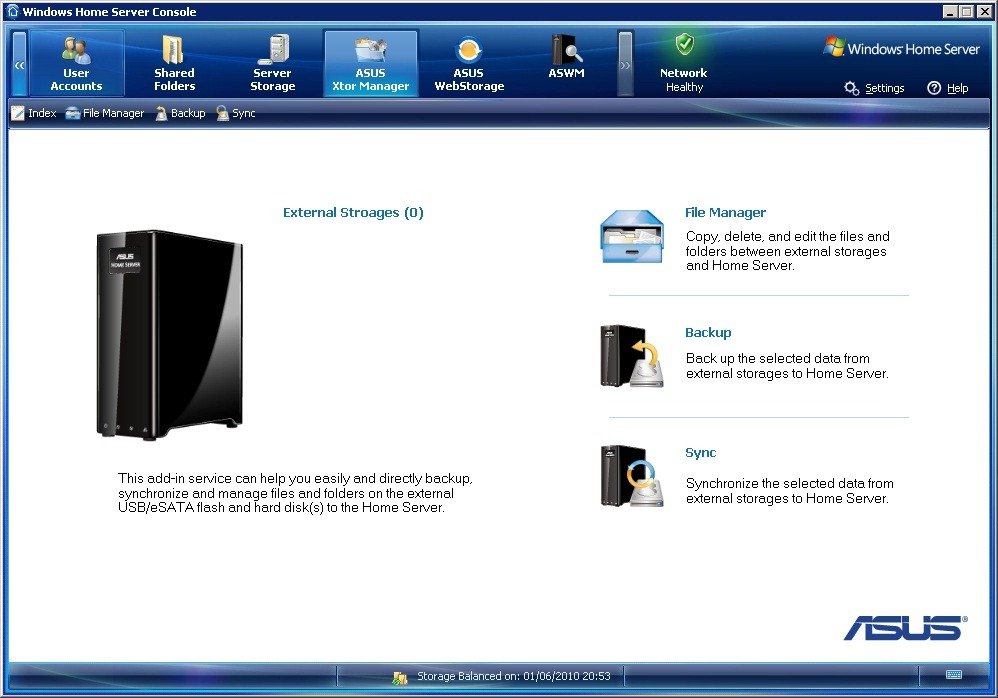Click the Settings gear icon

click(x=852, y=88)
